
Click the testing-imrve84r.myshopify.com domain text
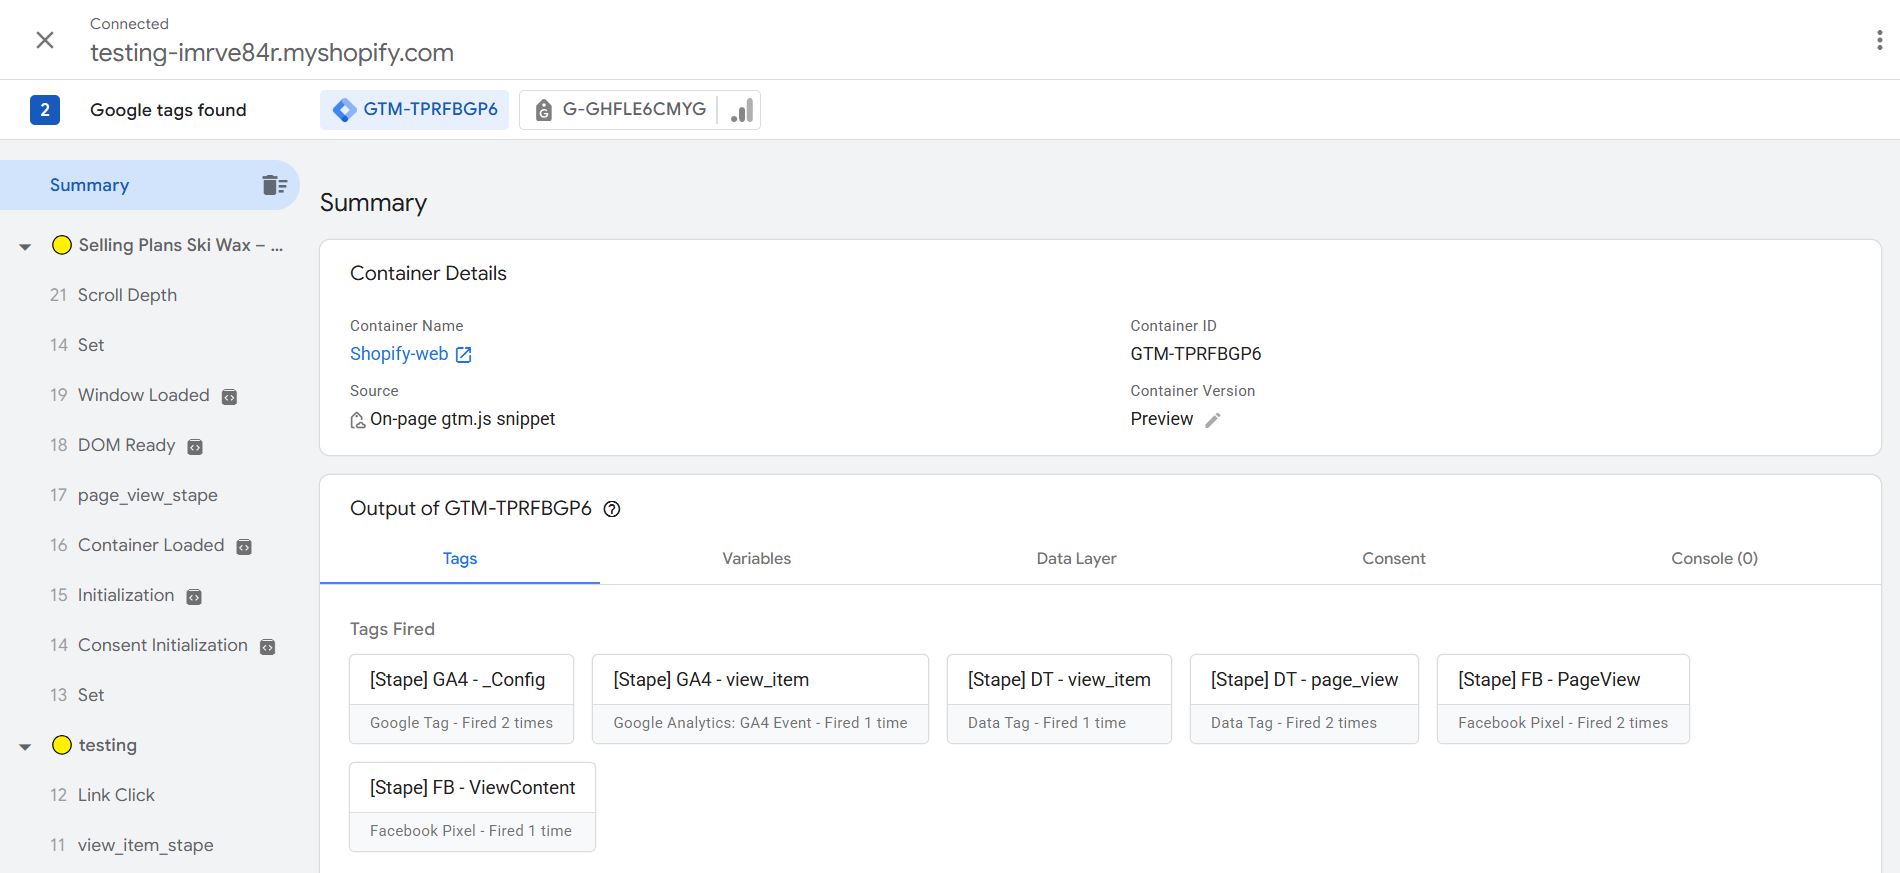tap(272, 53)
